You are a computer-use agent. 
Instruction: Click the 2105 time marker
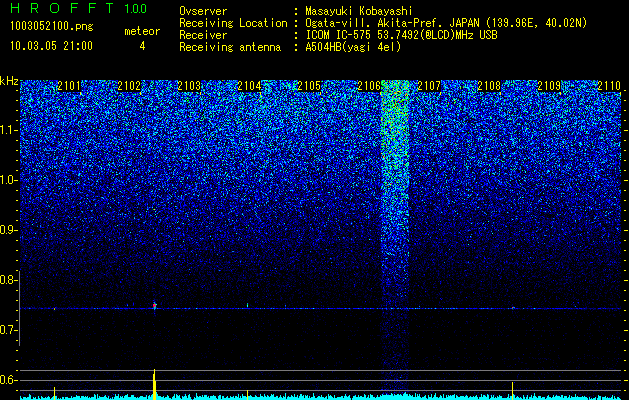click(309, 86)
